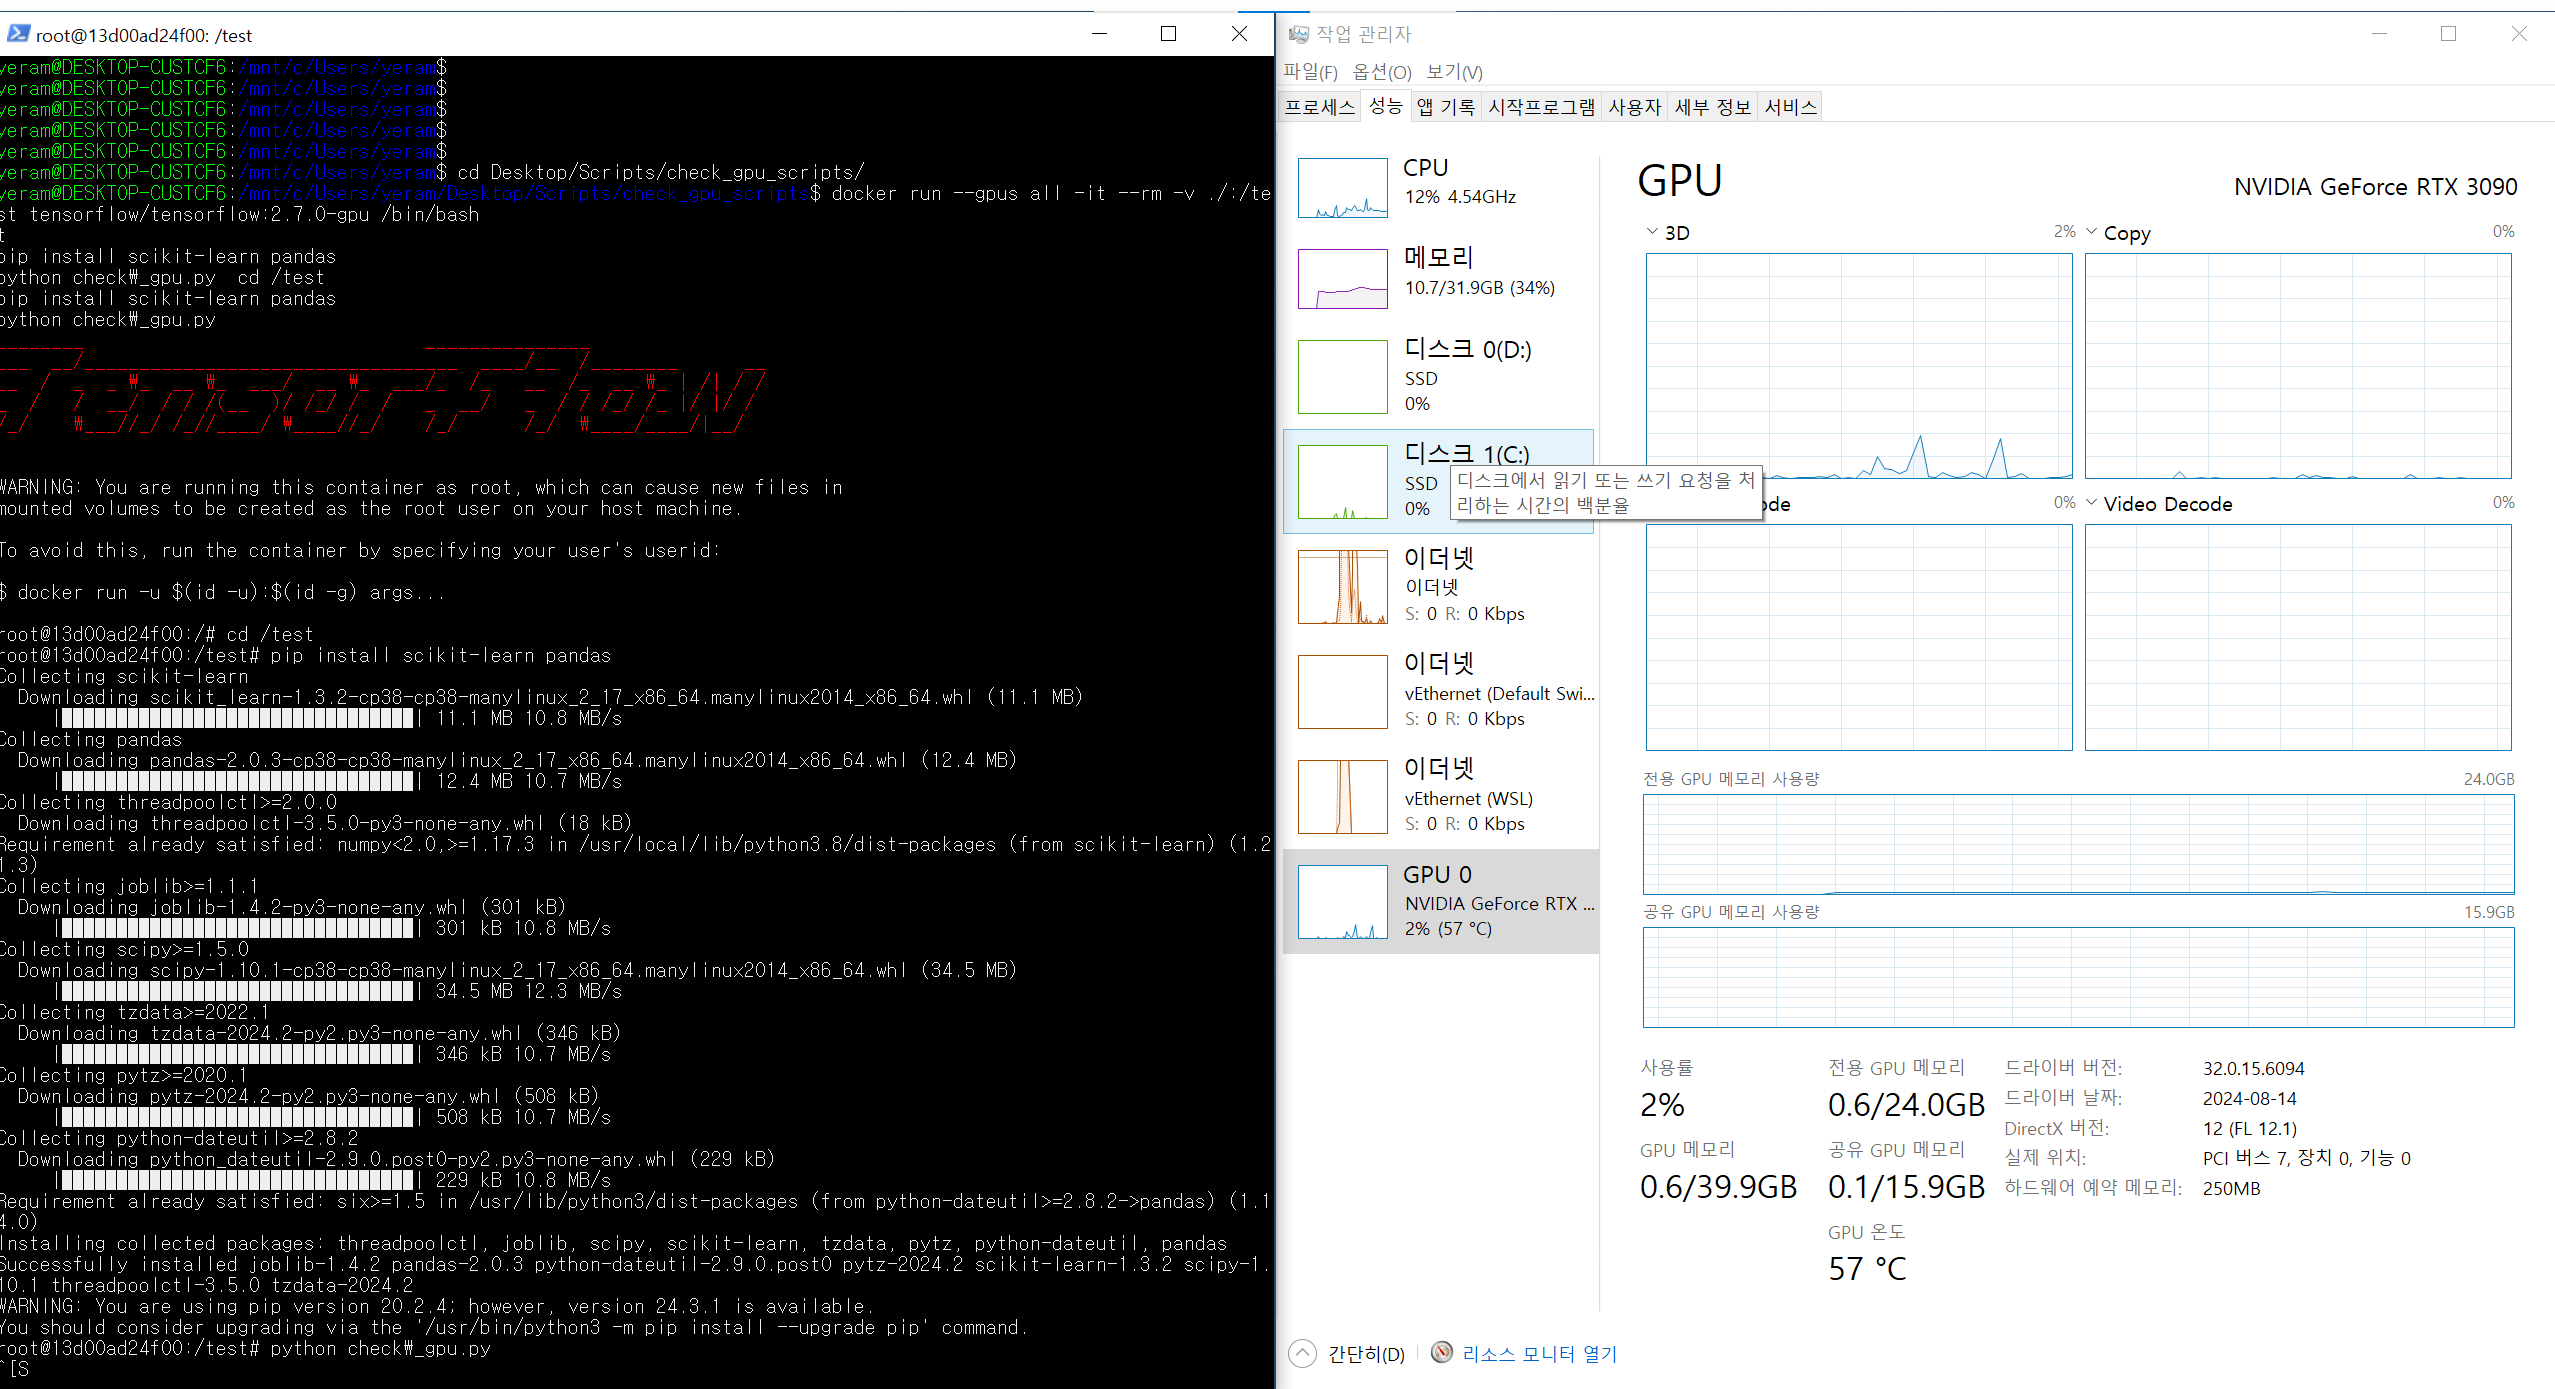The image size is (2555, 1389).
Task: Click the Task Manager title bar icon
Action: pos(1298,35)
